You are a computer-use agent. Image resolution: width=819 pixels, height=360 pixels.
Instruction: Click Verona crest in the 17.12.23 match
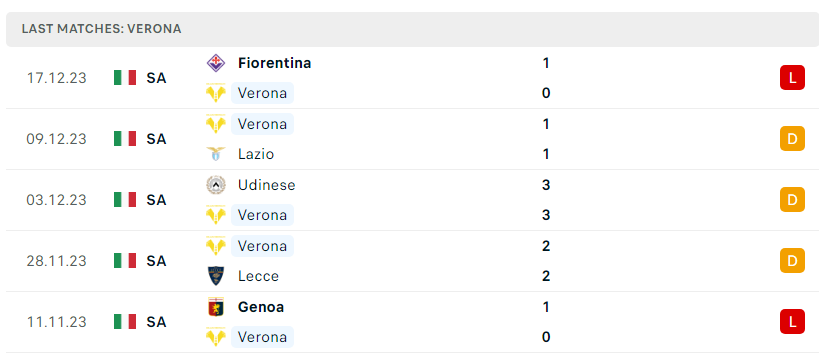(216, 93)
